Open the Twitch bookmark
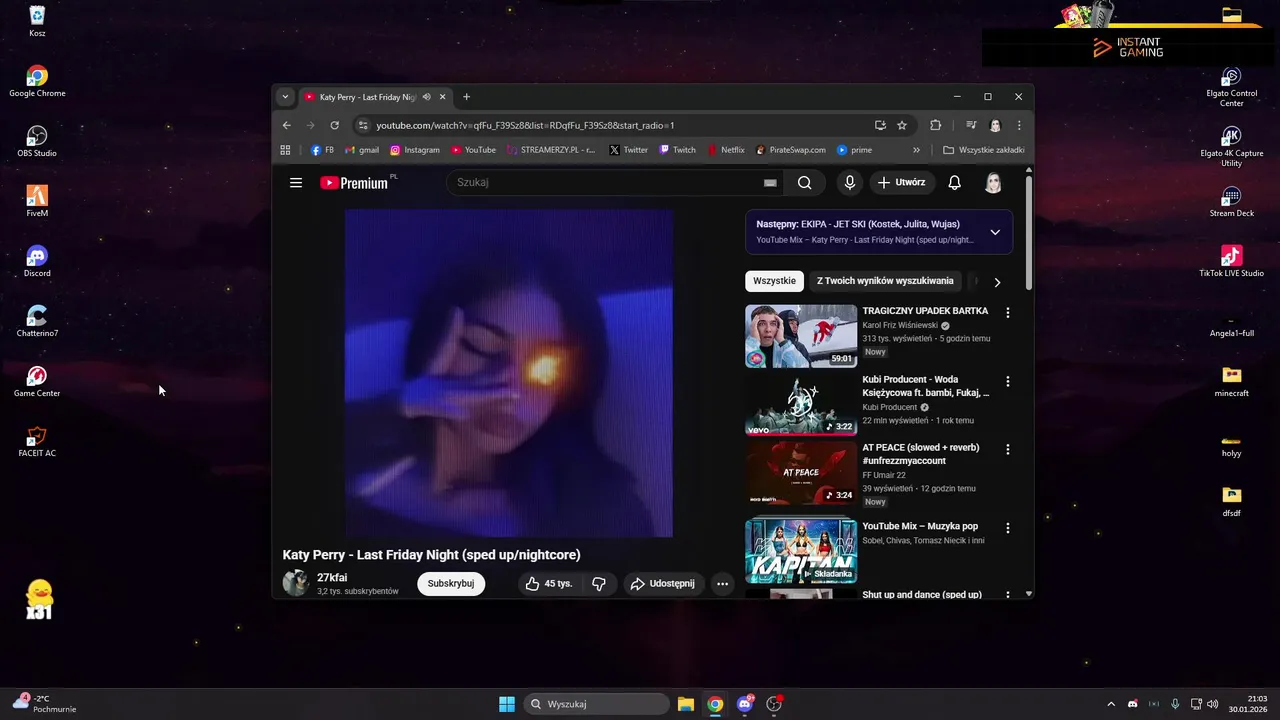 [677, 150]
